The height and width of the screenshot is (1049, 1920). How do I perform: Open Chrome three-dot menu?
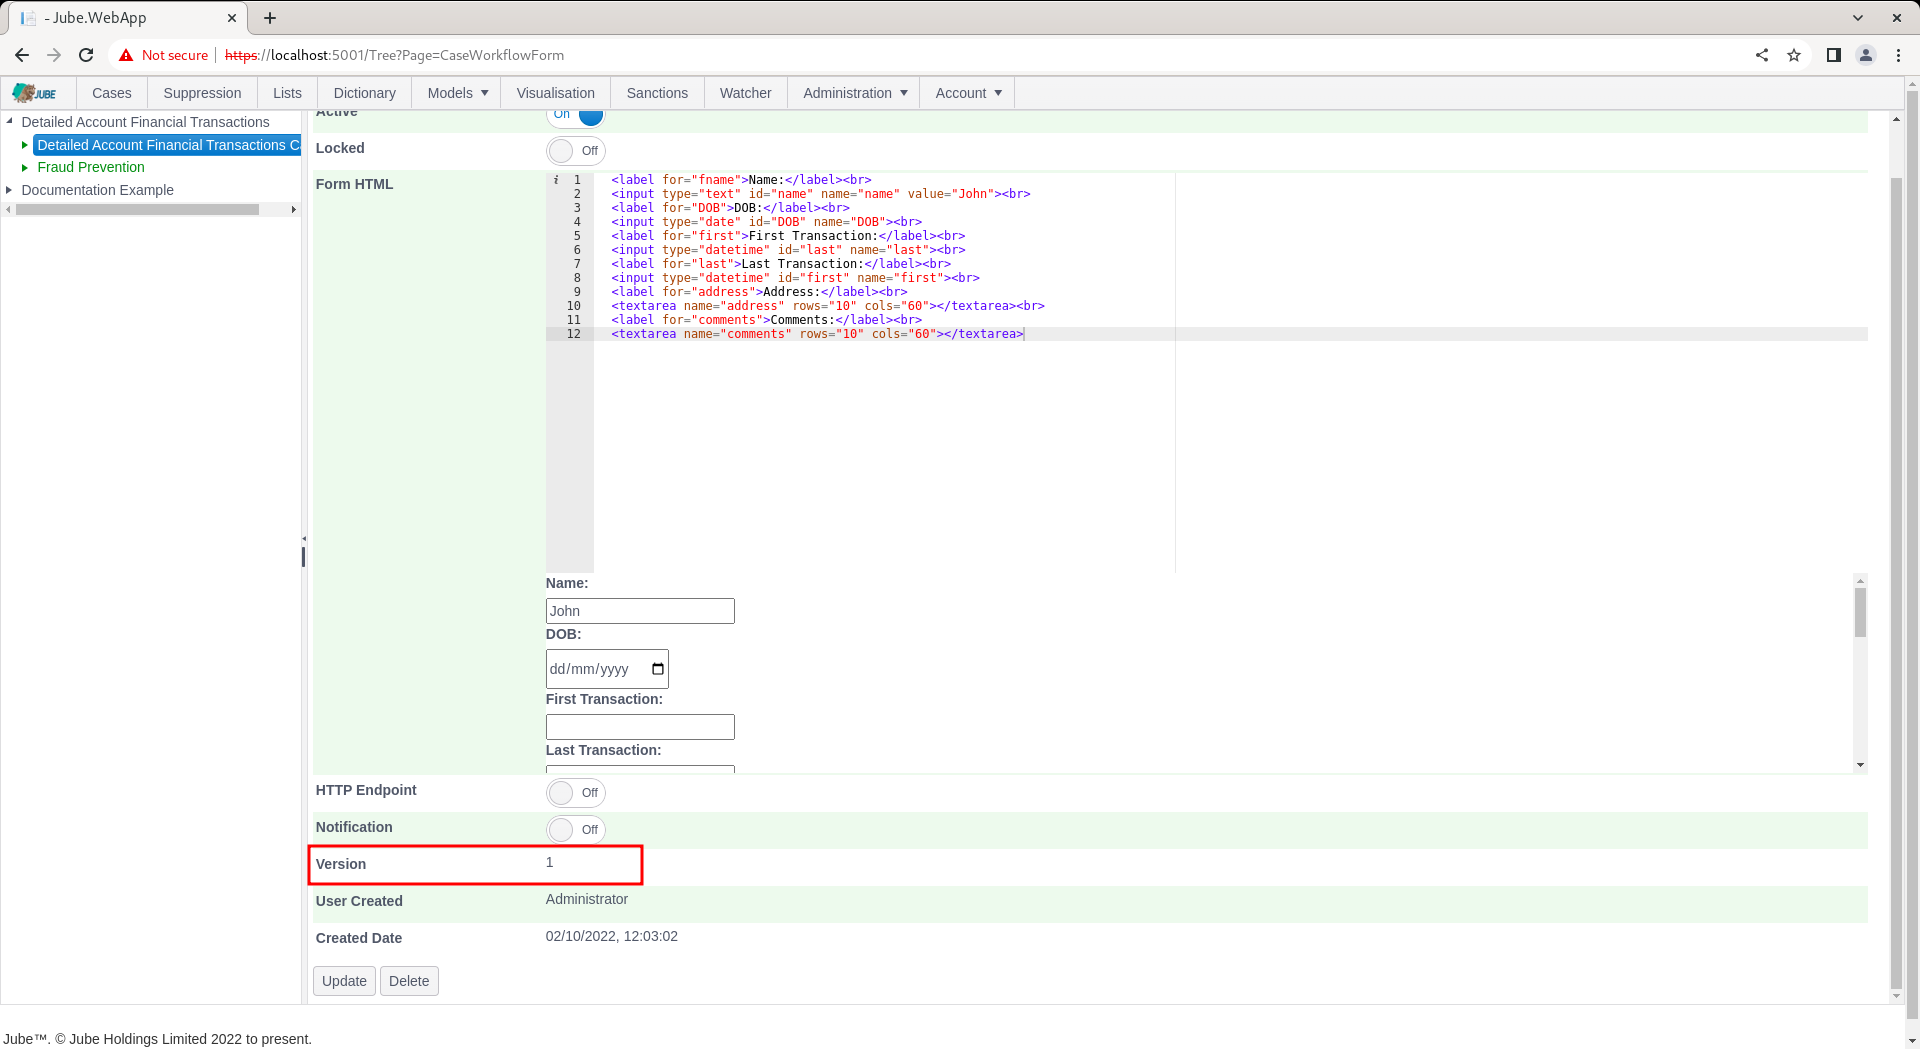tap(1898, 55)
